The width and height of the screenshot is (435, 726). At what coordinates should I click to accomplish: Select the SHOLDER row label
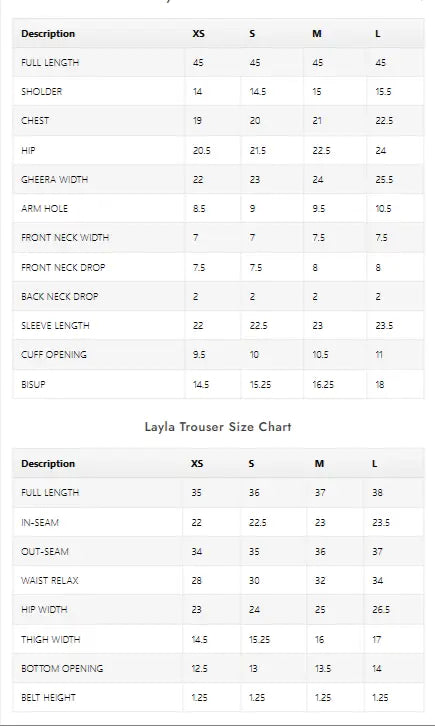click(42, 91)
